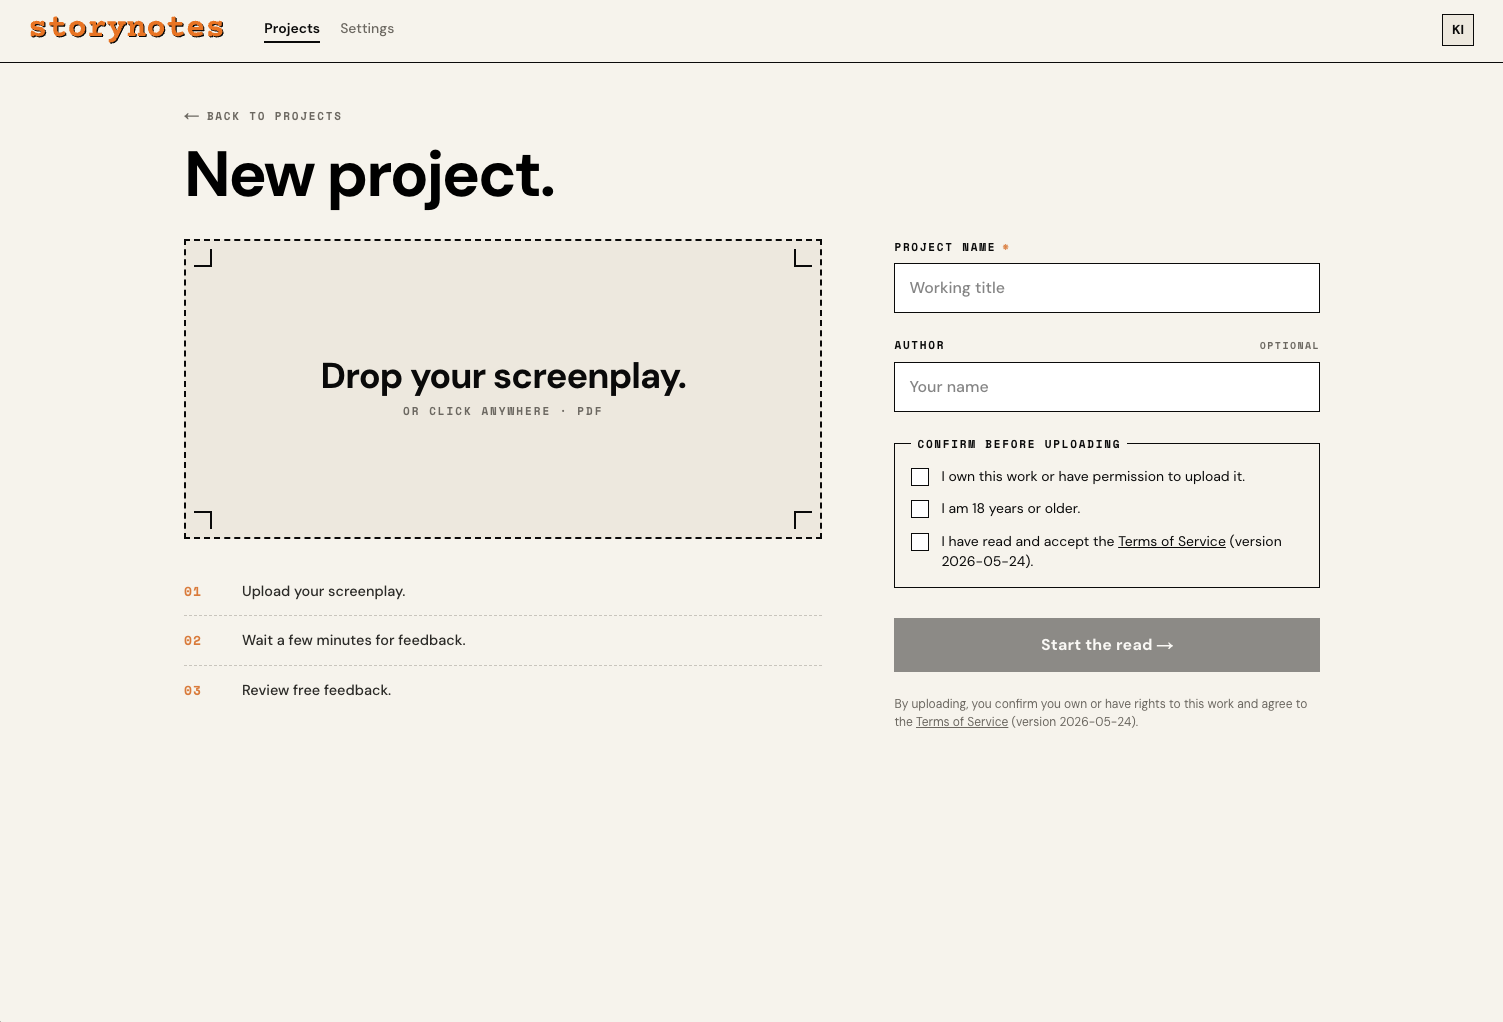This screenshot has width=1503, height=1022.
Task: Click the storynotes logo
Action: click(x=127, y=28)
